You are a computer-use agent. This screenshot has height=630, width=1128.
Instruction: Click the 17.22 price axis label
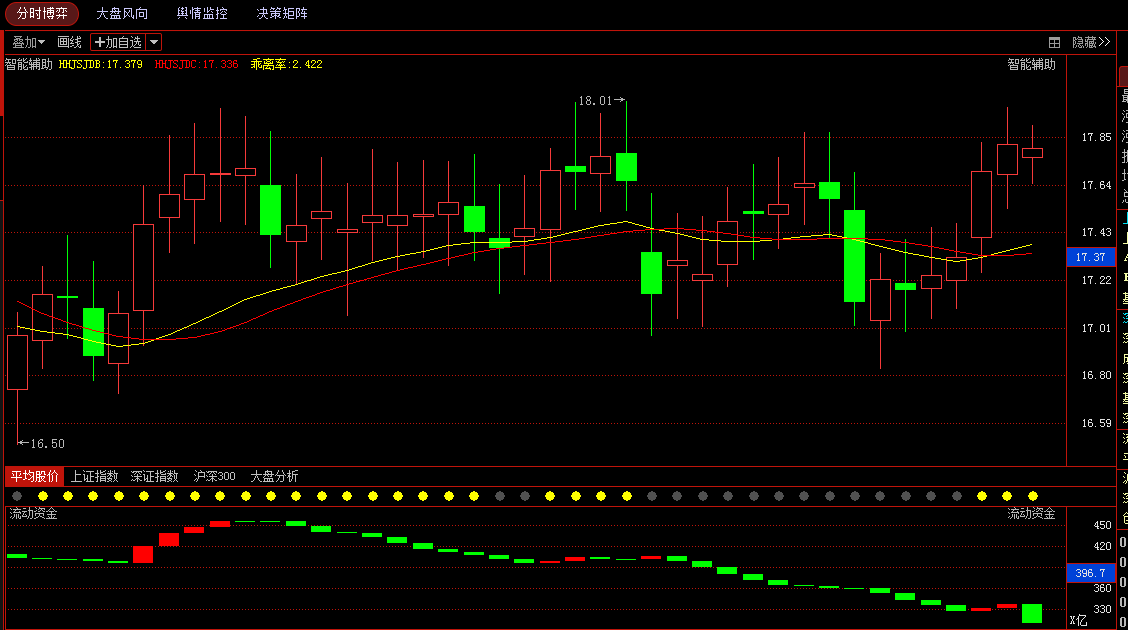1096,280
